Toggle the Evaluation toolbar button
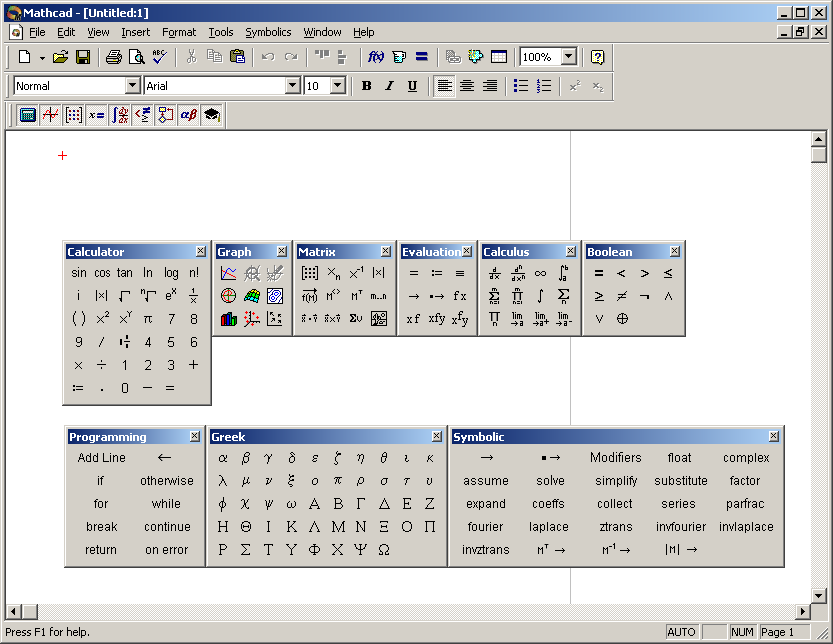Viewport: 833px width, 644px height. pyautogui.click(x=97, y=115)
